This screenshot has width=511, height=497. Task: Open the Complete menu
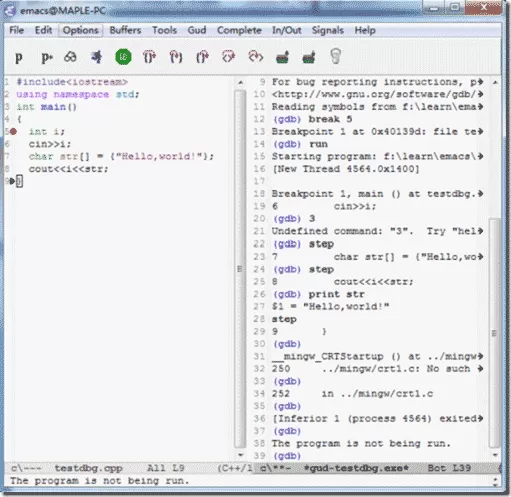pyautogui.click(x=239, y=30)
